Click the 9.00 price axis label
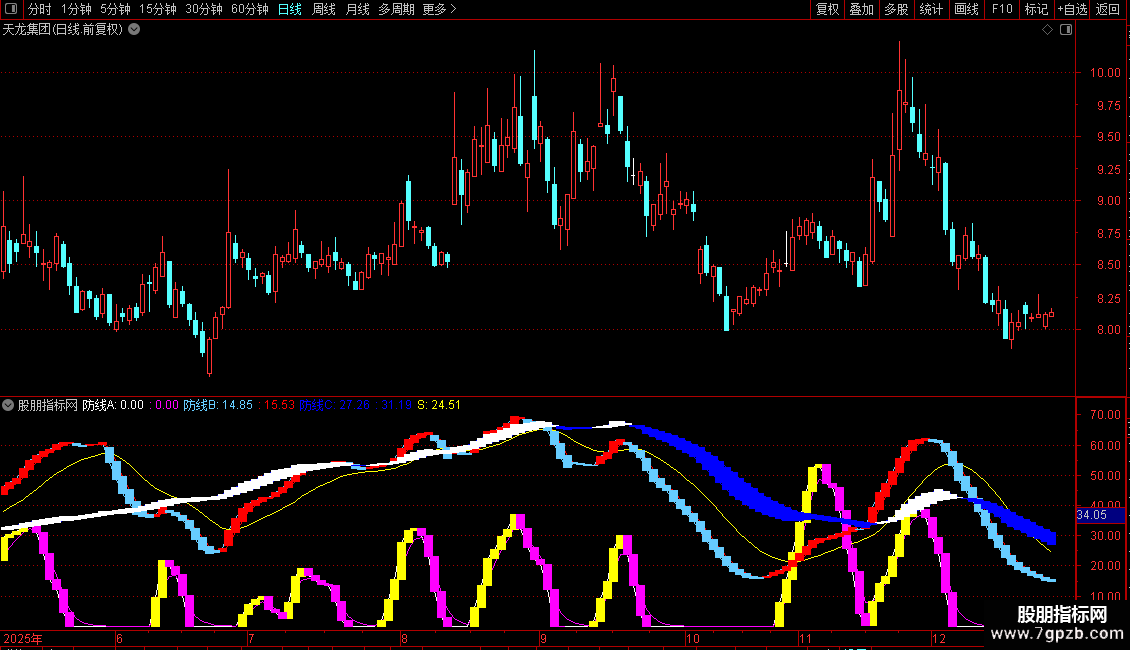 [x=1108, y=201]
